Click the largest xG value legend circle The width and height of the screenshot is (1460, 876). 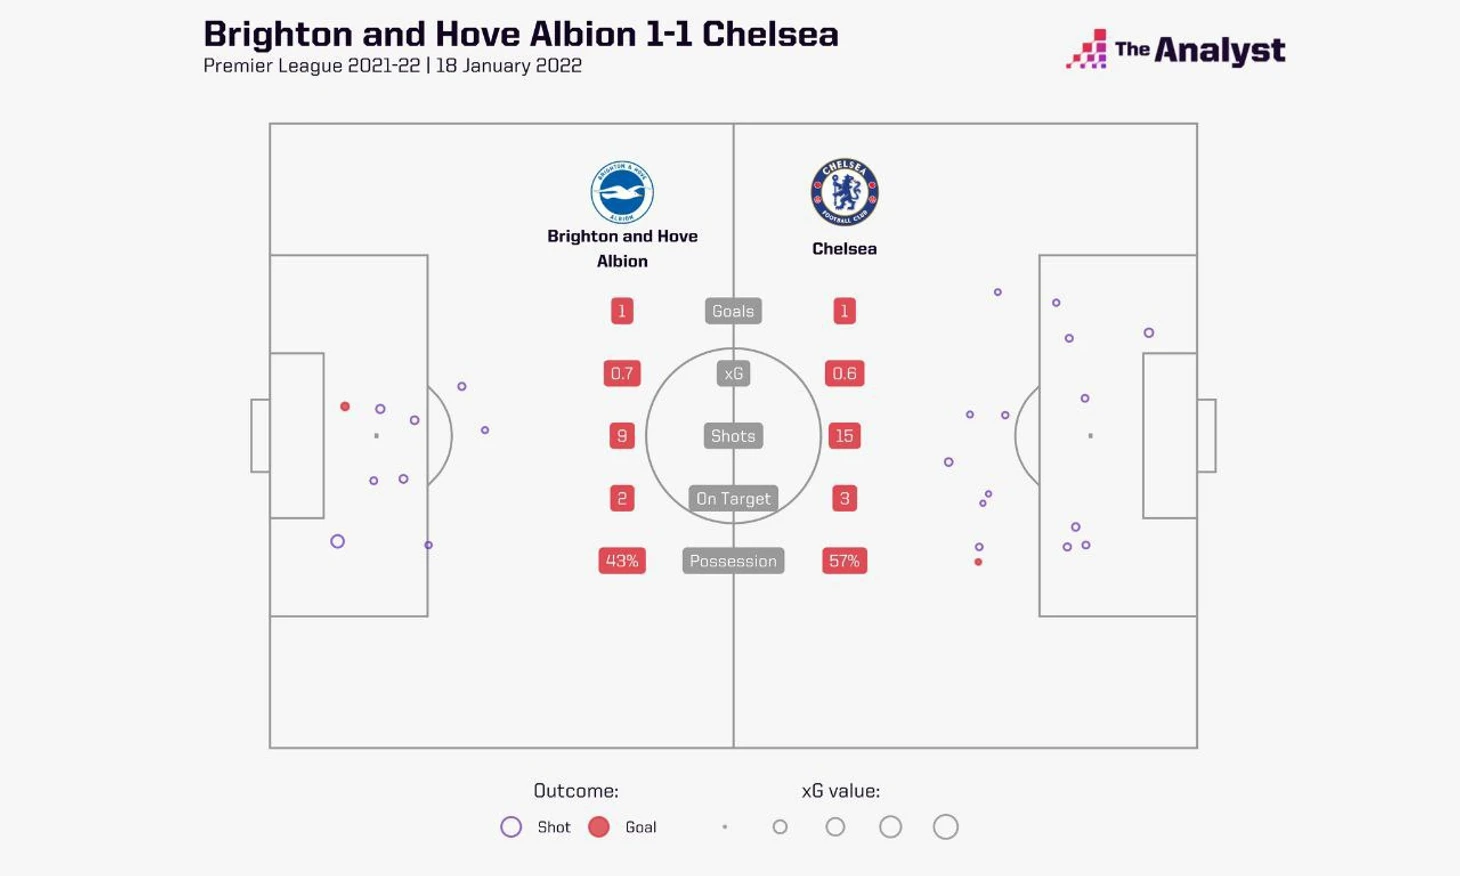coord(945,827)
